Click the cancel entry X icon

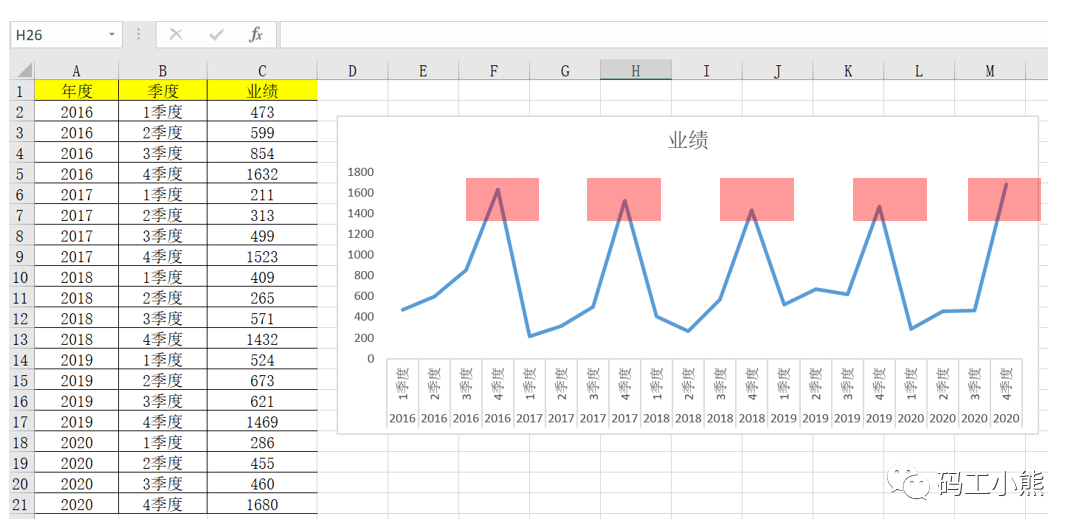pos(176,35)
